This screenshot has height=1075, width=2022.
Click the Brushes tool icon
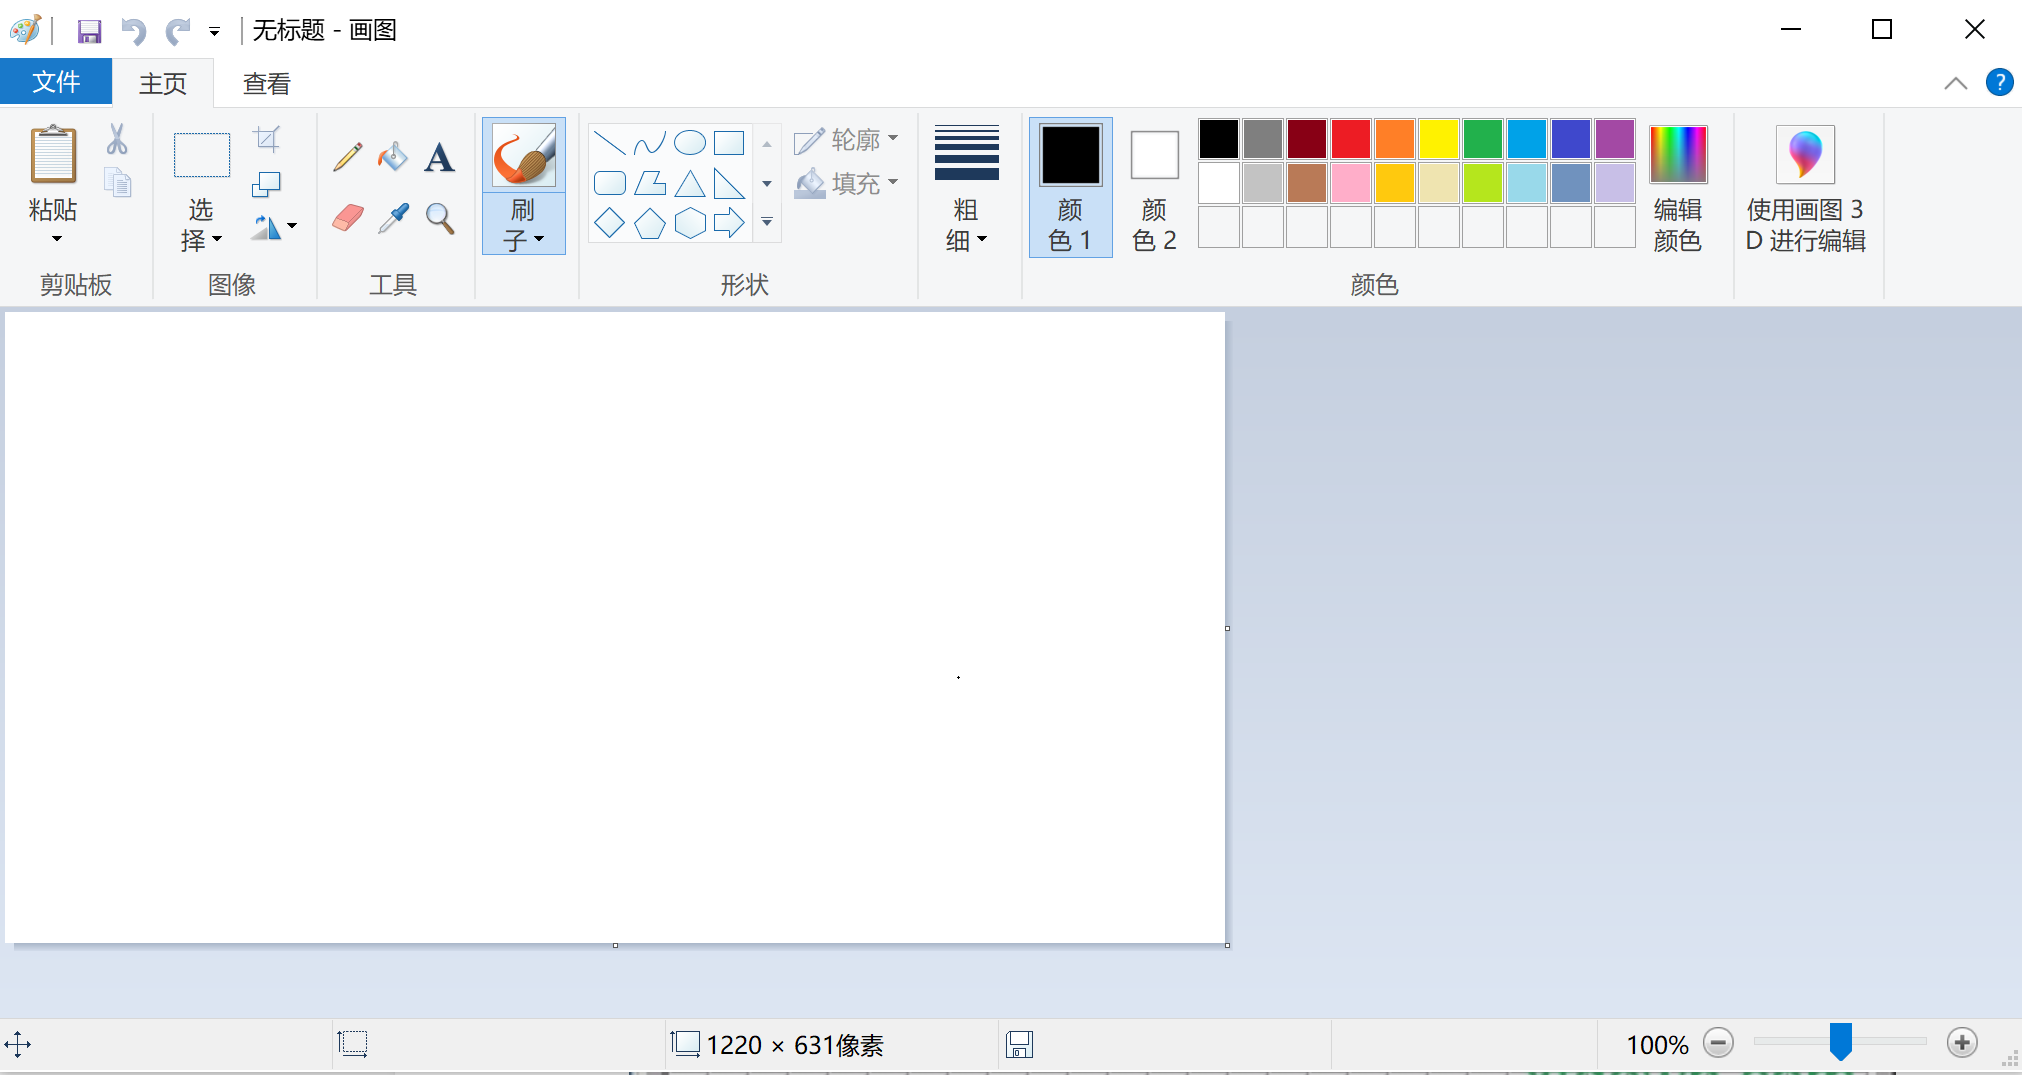(524, 155)
